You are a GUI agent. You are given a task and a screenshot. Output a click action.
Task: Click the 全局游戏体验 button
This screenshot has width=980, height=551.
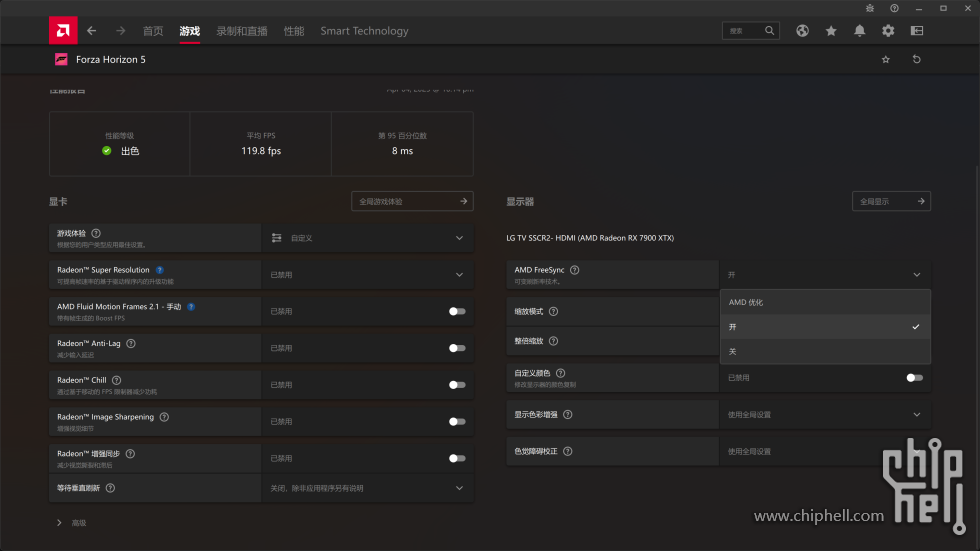(x=412, y=201)
